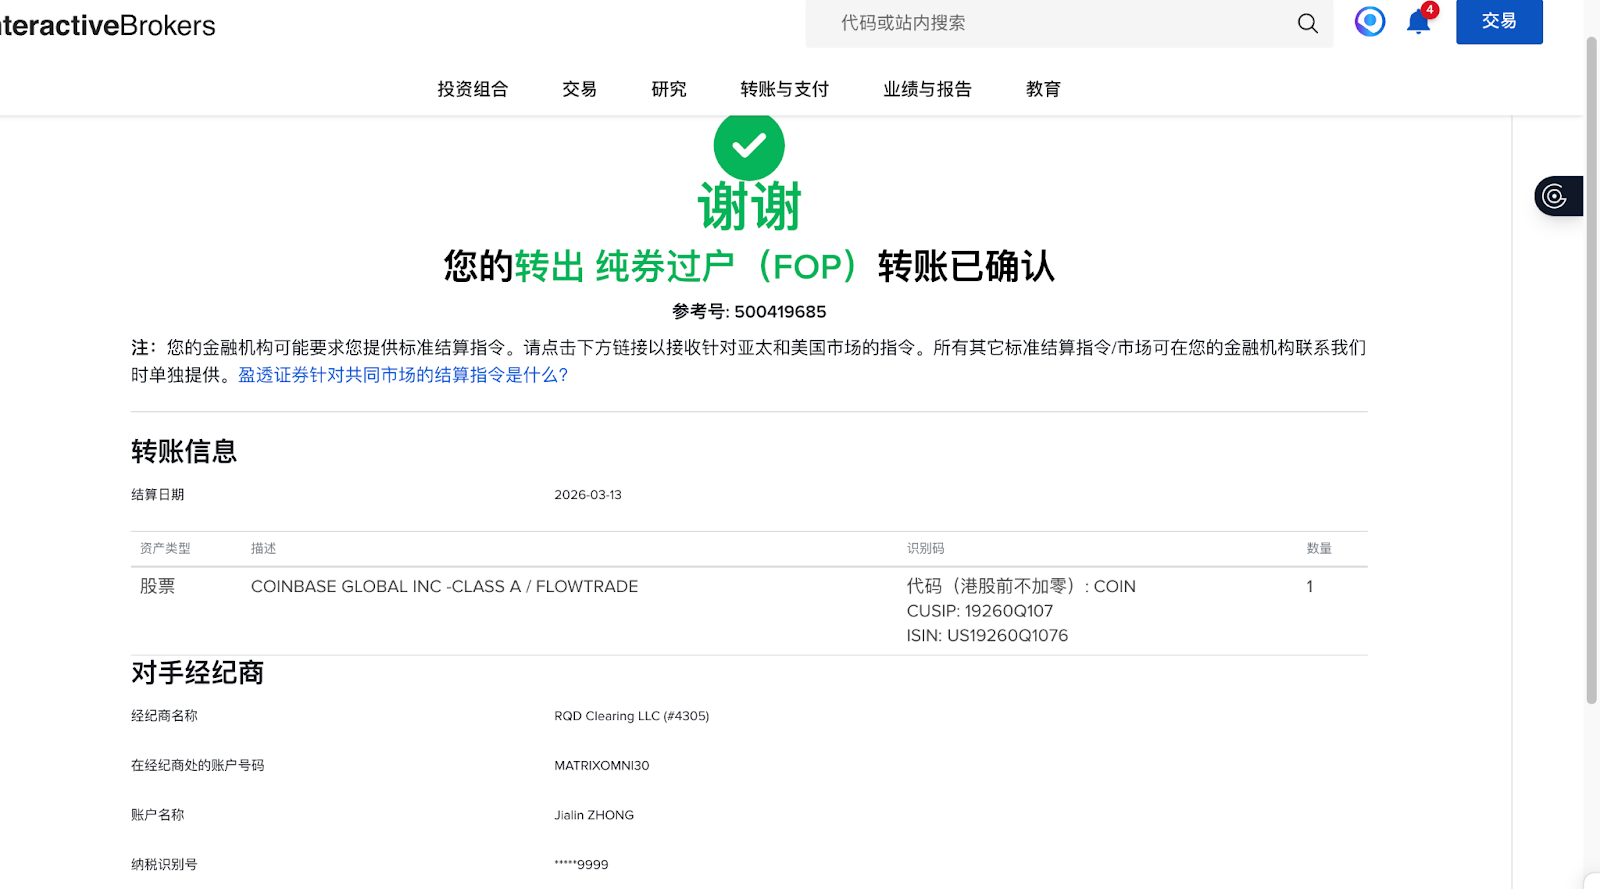Open the dark floating widget on right edge
This screenshot has width=1600, height=889.
(1558, 196)
